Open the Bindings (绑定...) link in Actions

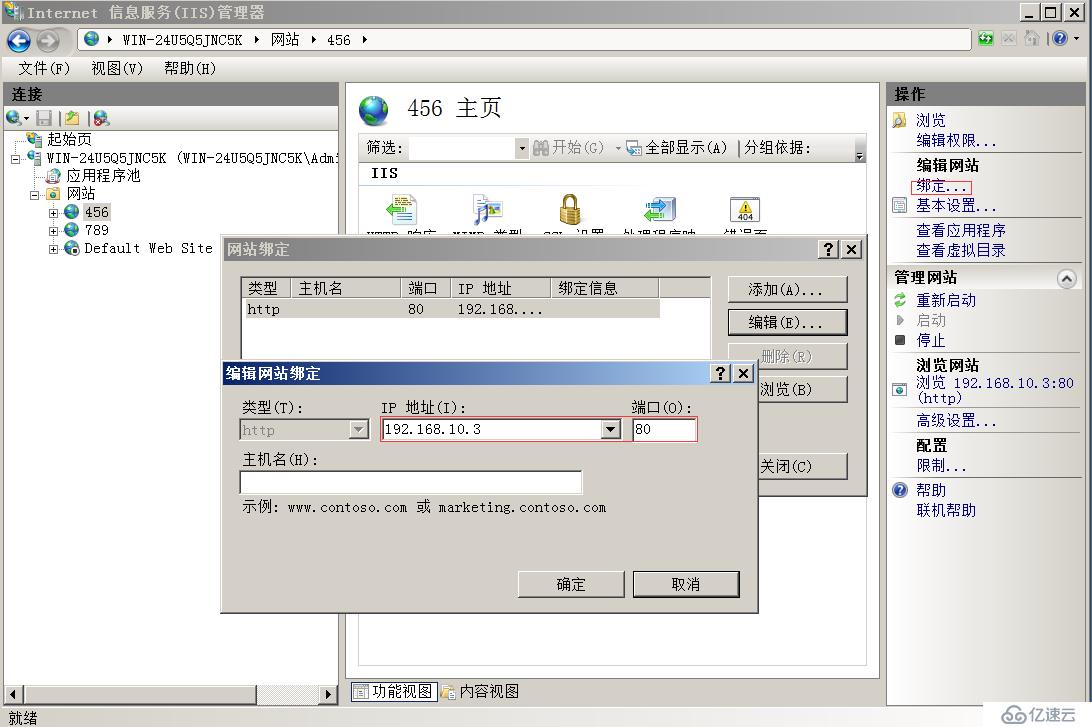coord(941,186)
